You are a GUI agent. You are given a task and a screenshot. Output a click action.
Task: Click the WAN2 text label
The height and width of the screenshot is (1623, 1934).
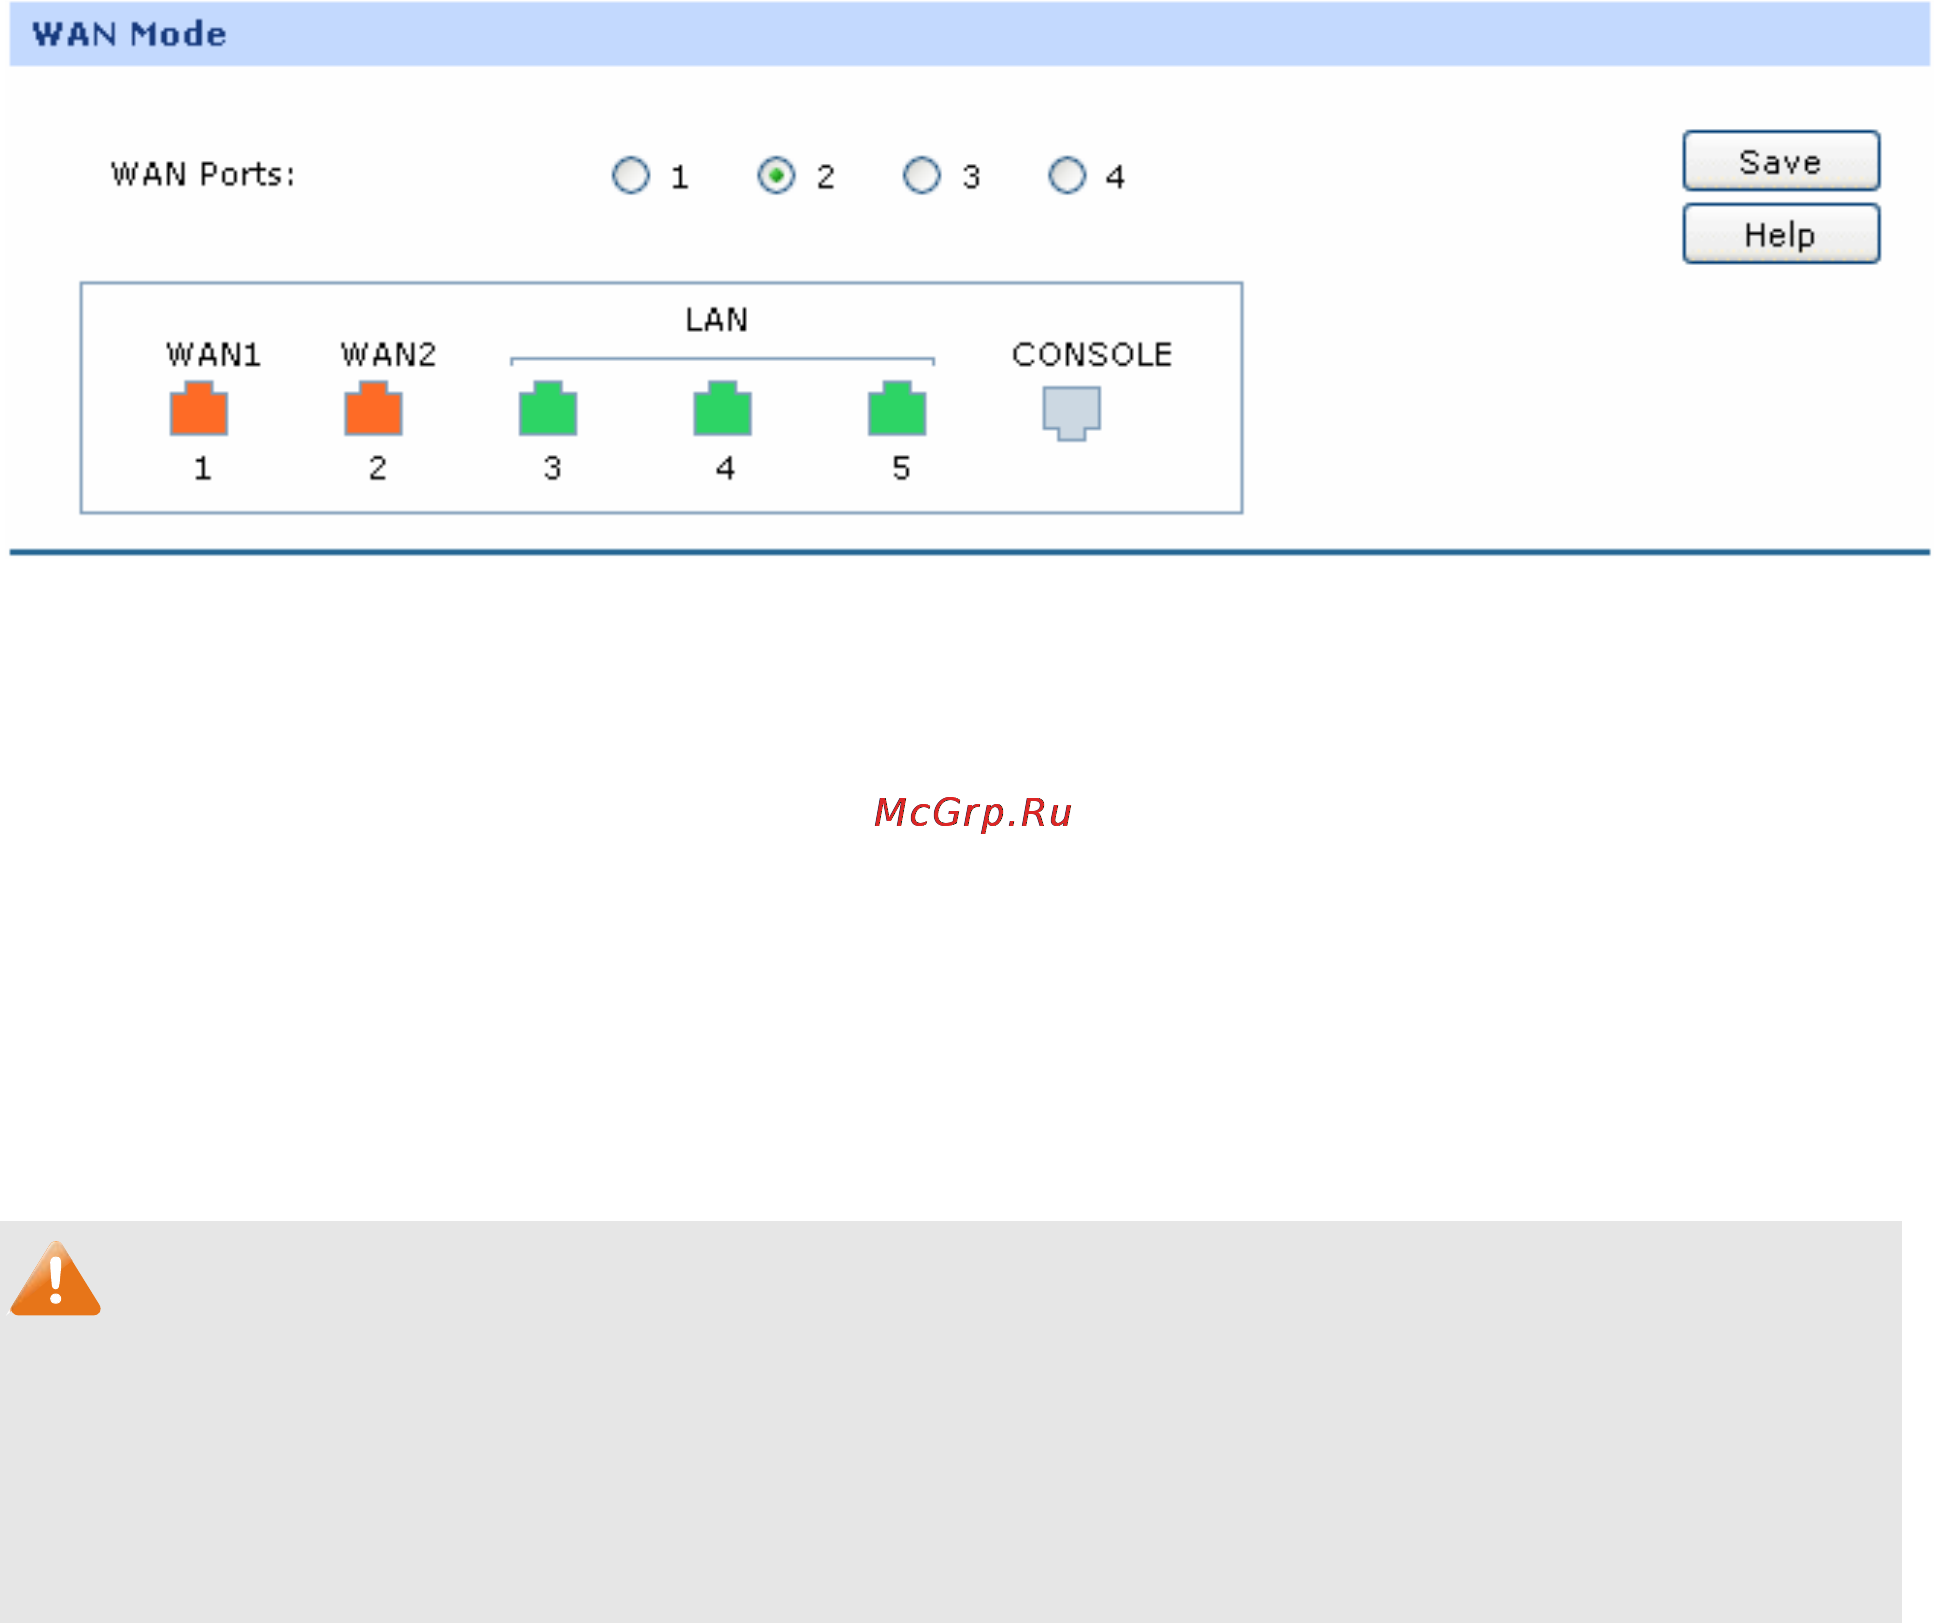pyautogui.click(x=389, y=355)
